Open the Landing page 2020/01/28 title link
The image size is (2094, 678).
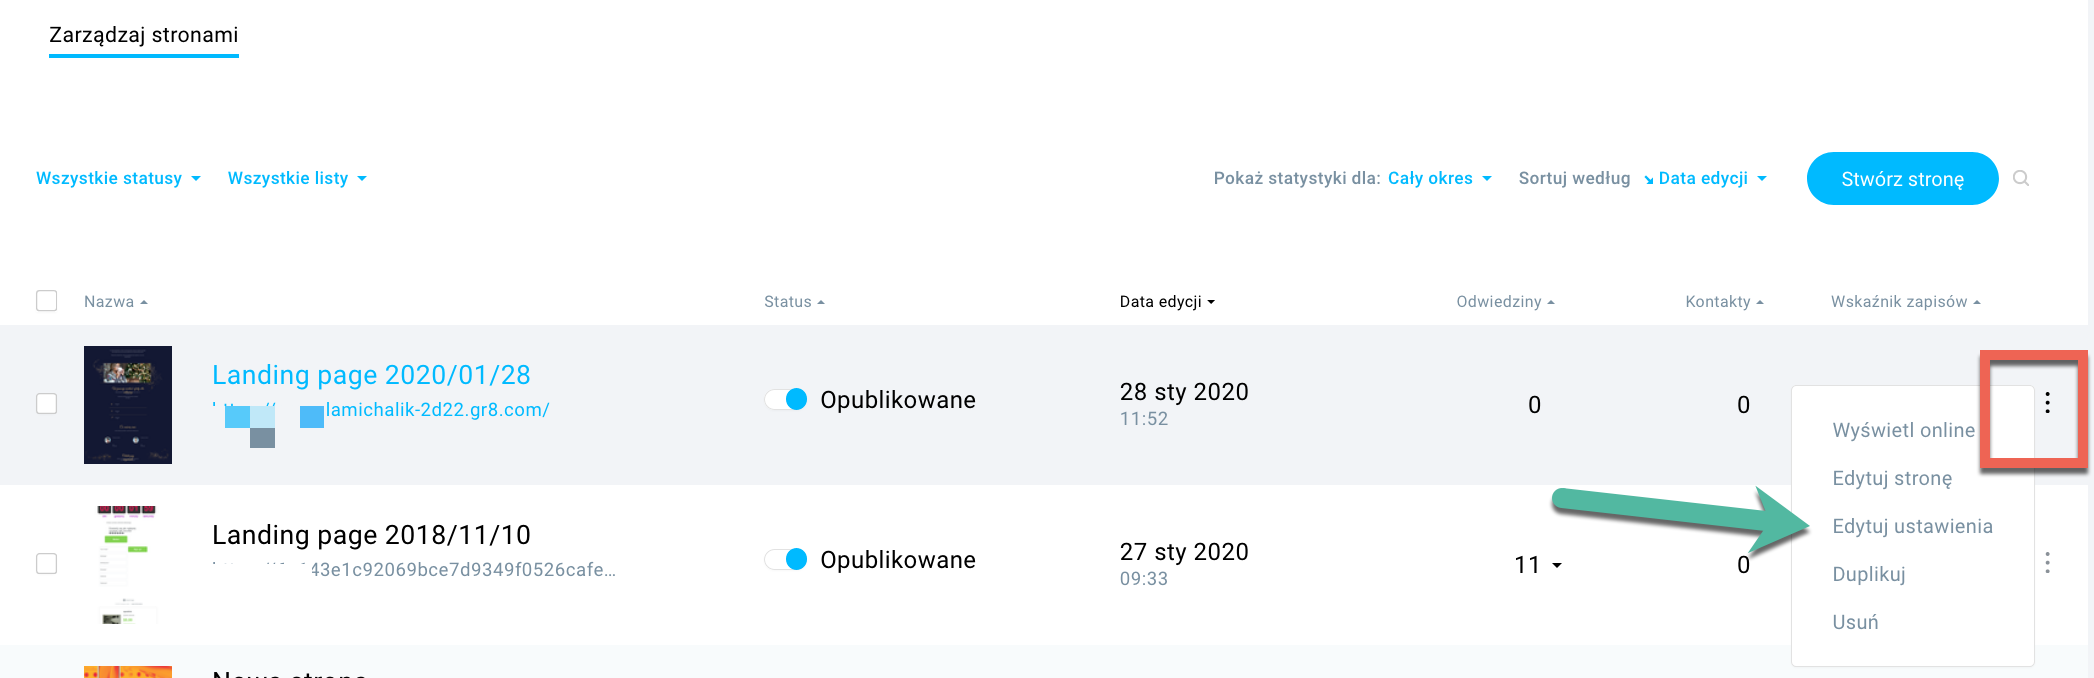[371, 375]
